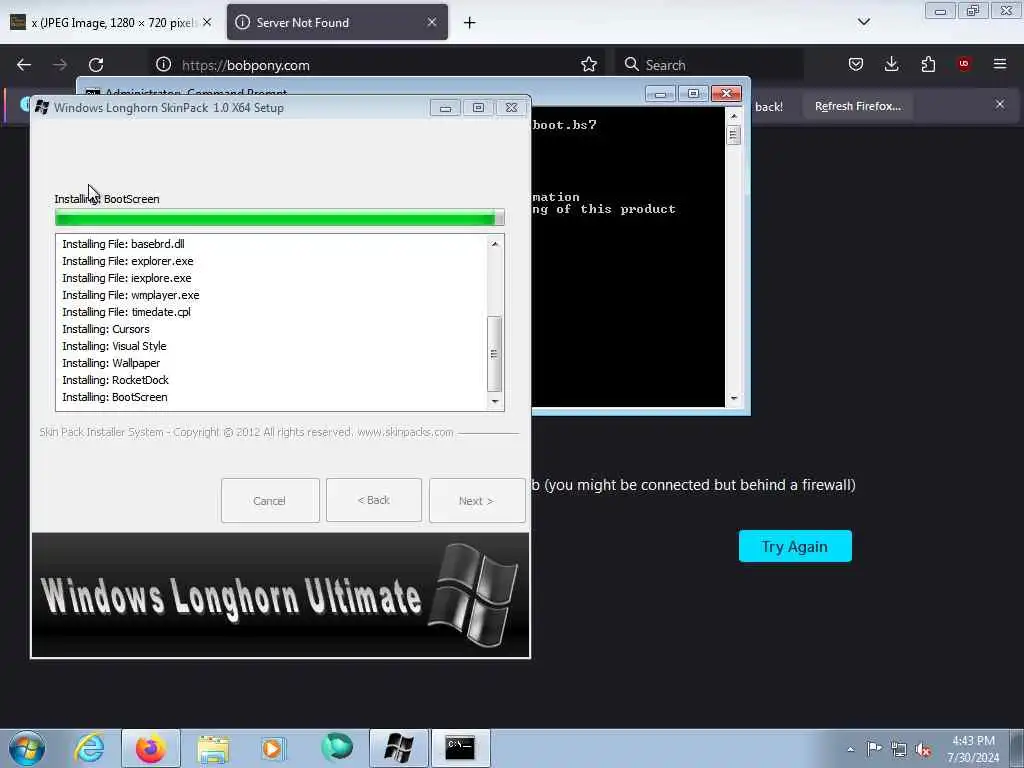Select the 'Installing File: wmplayer.exe' log line
The width and height of the screenshot is (1024, 768).
tap(131, 295)
